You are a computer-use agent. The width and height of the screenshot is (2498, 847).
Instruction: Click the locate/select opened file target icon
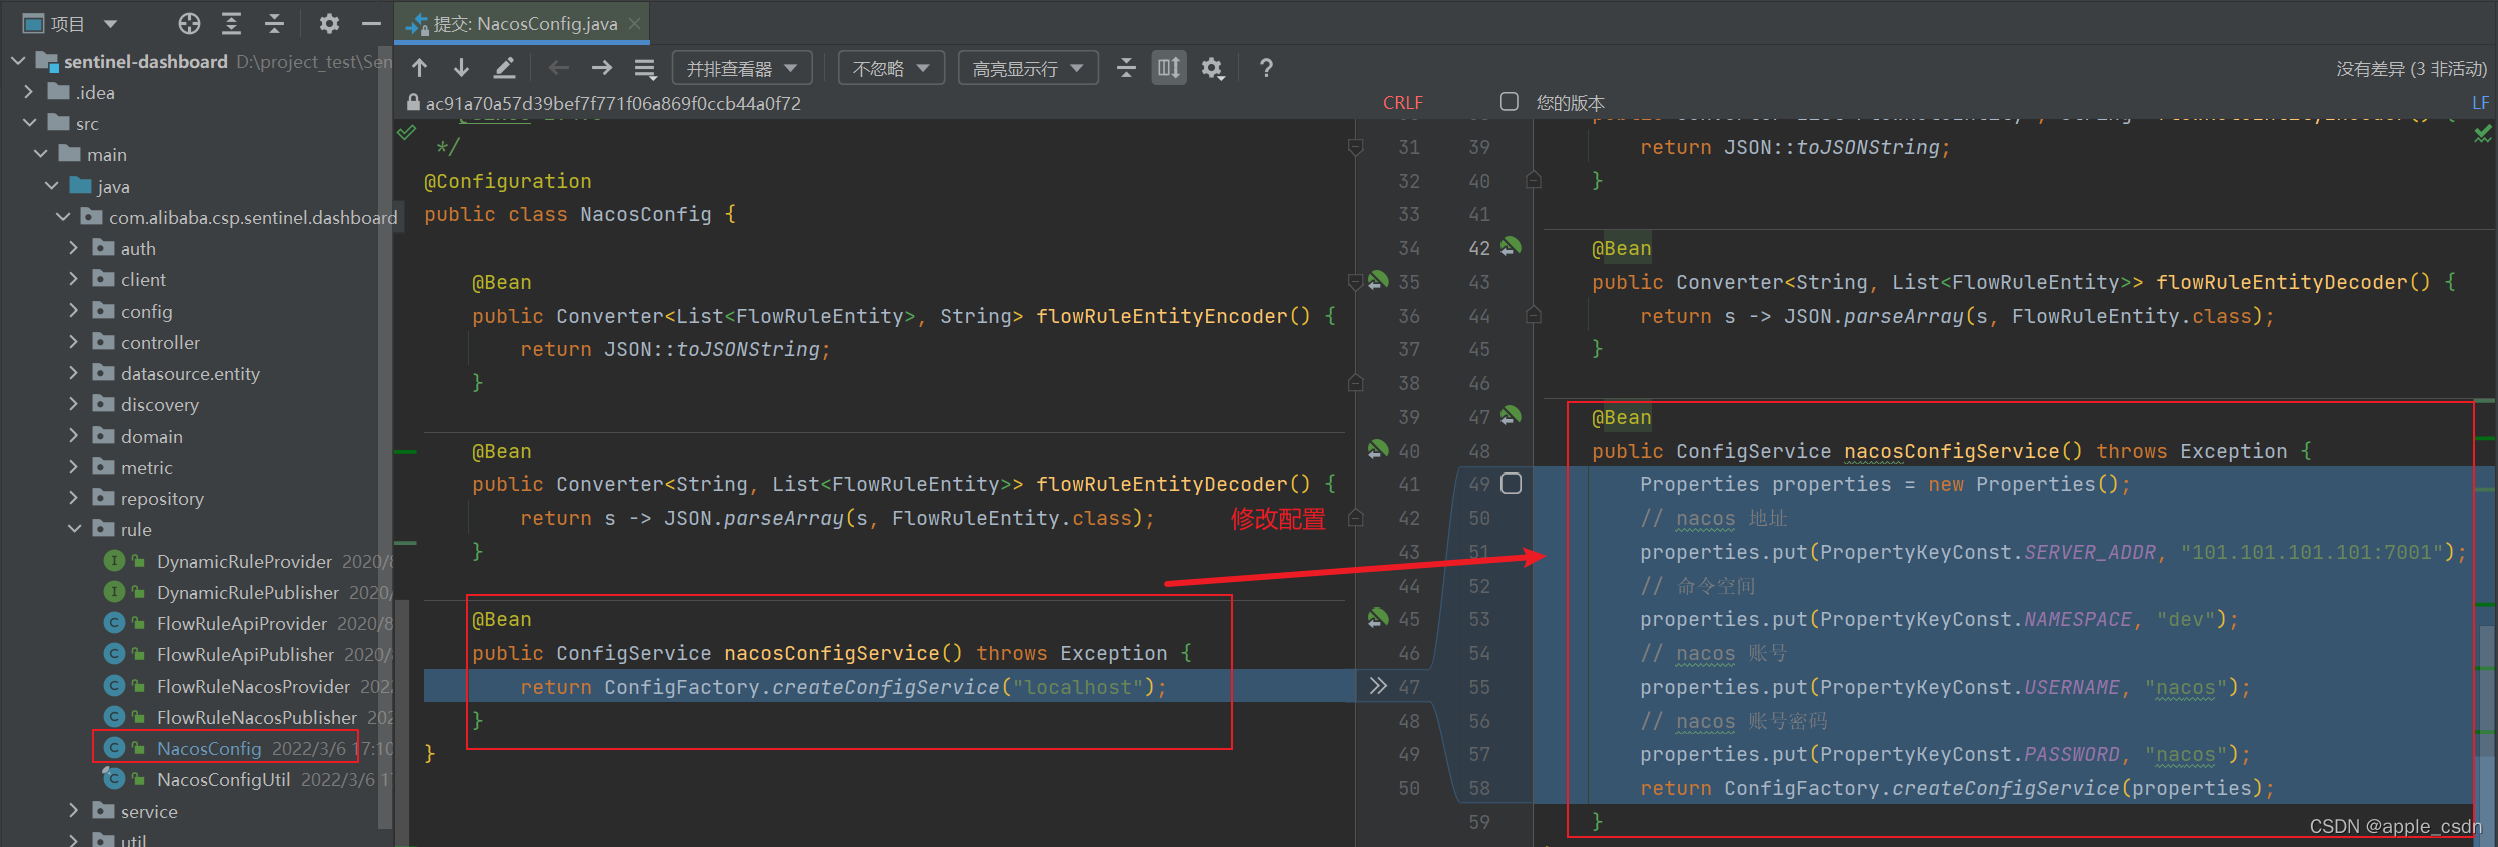tap(189, 23)
